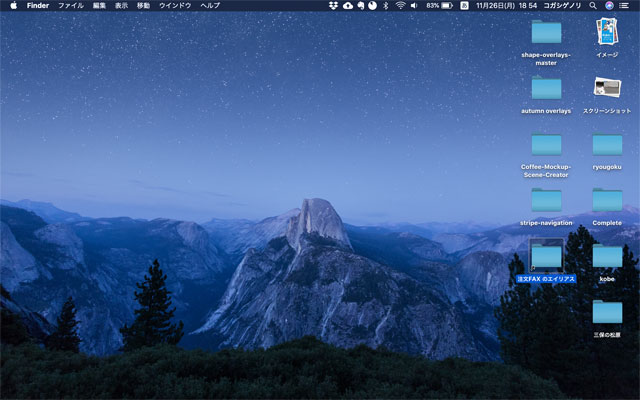Click the round white menu bar icon
Viewport: 640px width, 400px height.
point(373,6)
